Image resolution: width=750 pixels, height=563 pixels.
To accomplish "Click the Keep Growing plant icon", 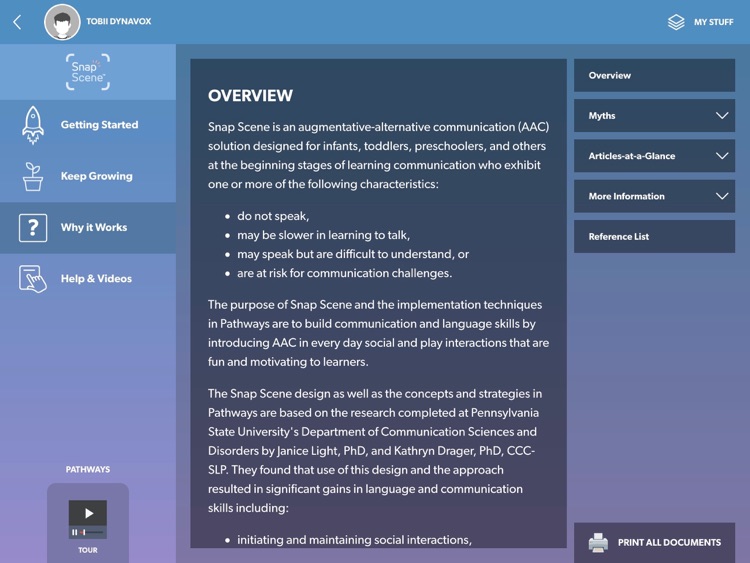I will pos(33,177).
